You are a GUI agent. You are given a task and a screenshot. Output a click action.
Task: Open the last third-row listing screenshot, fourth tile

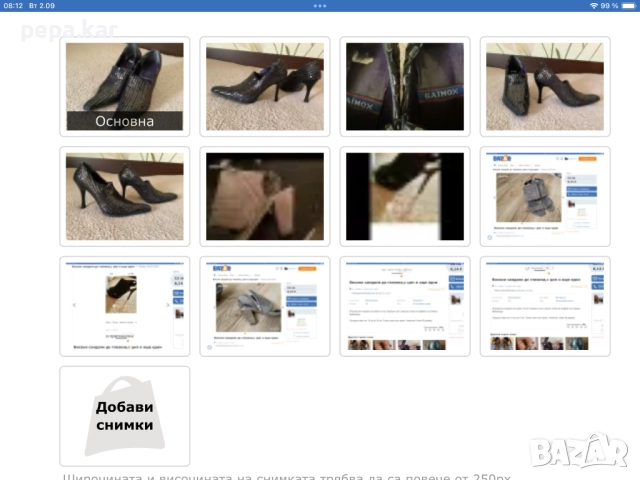545,306
